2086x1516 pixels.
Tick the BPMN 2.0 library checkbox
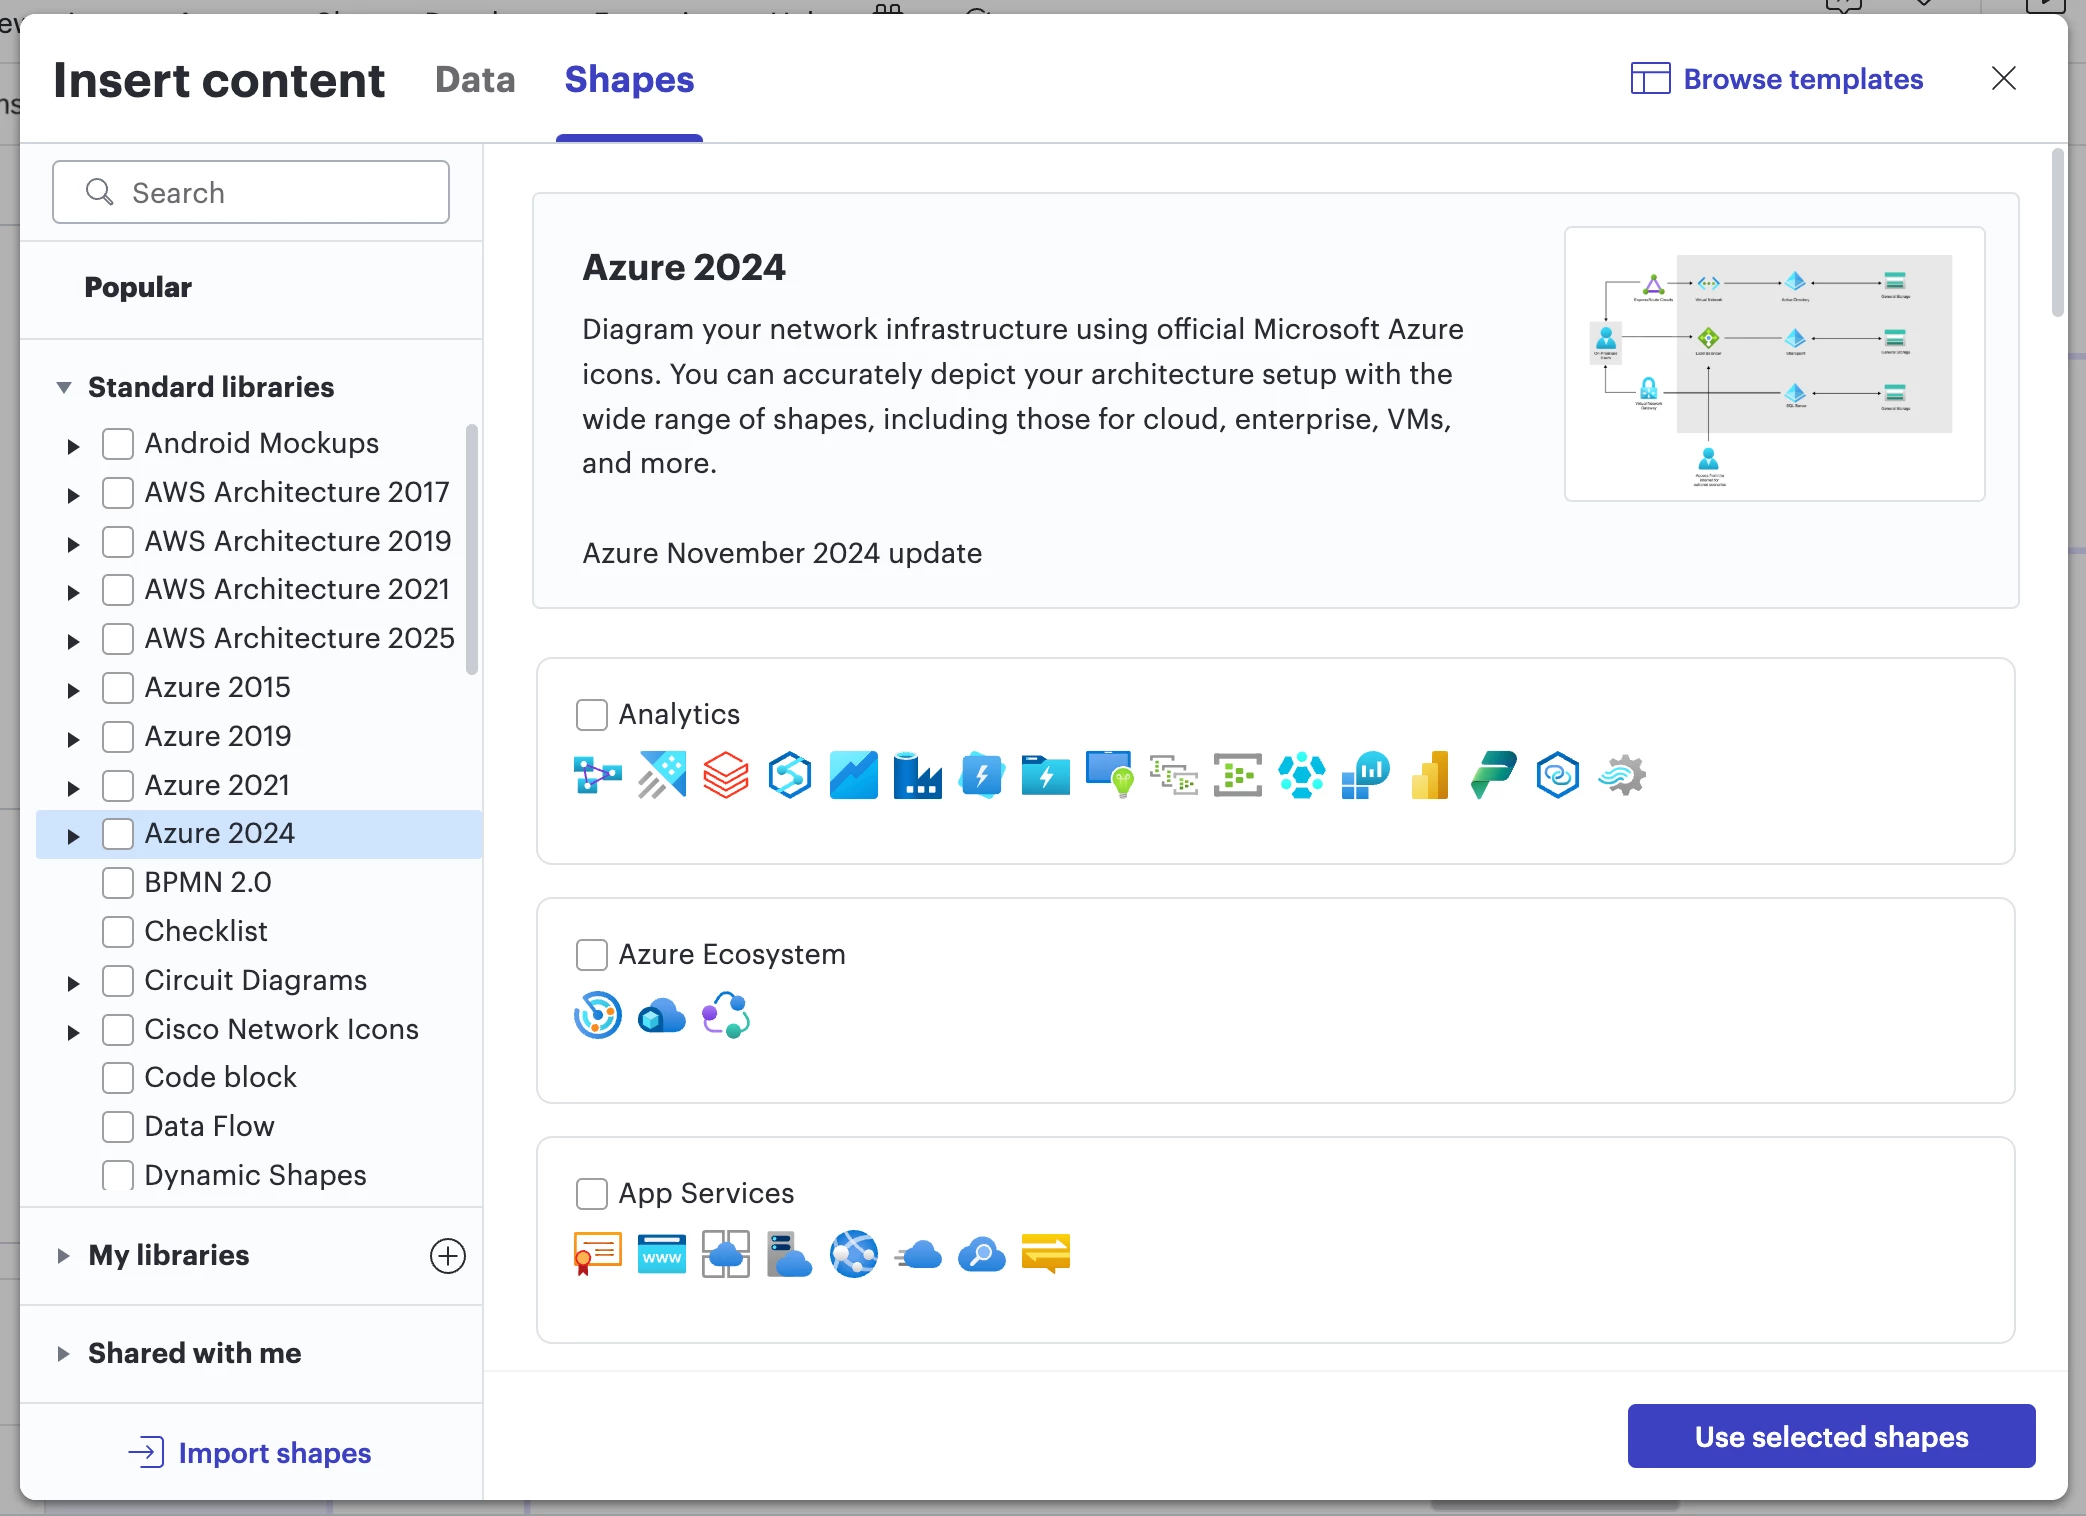[118, 883]
